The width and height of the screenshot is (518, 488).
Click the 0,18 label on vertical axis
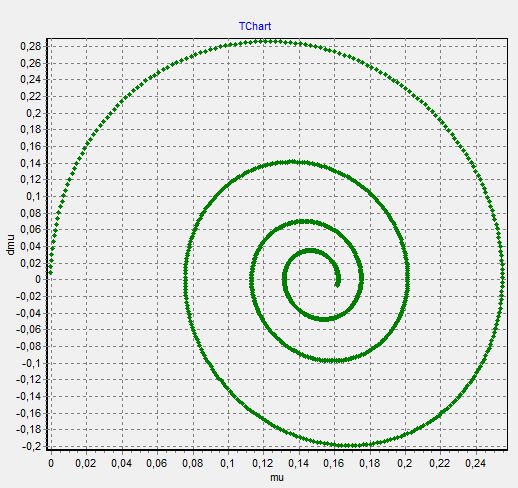pos(31,130)
